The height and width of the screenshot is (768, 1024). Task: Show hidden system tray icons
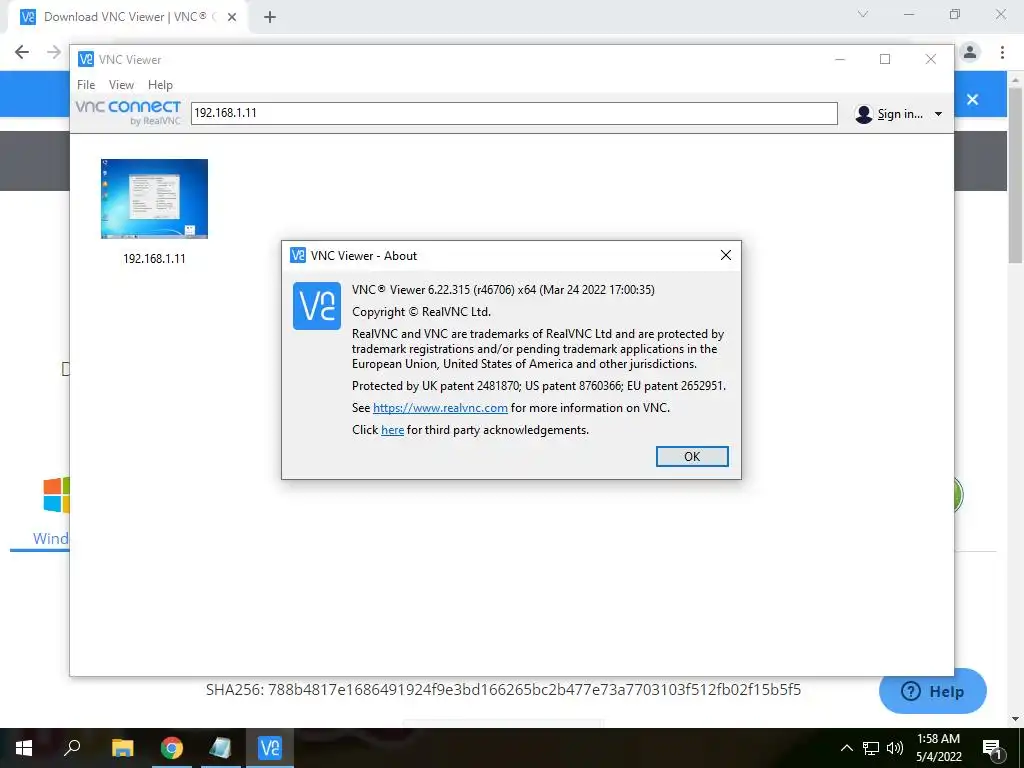(x=847, y=748)
